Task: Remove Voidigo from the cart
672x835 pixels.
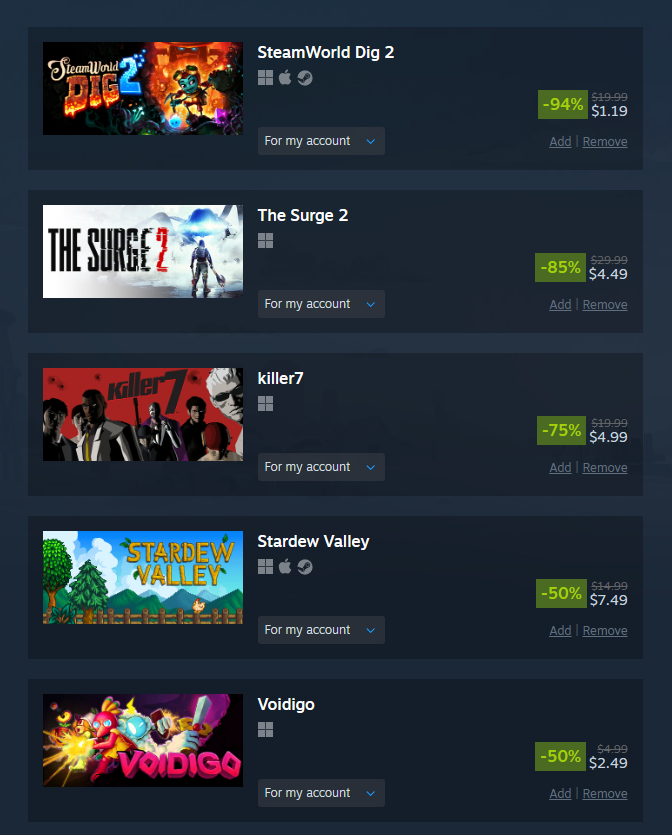Action: coord(605,793)
